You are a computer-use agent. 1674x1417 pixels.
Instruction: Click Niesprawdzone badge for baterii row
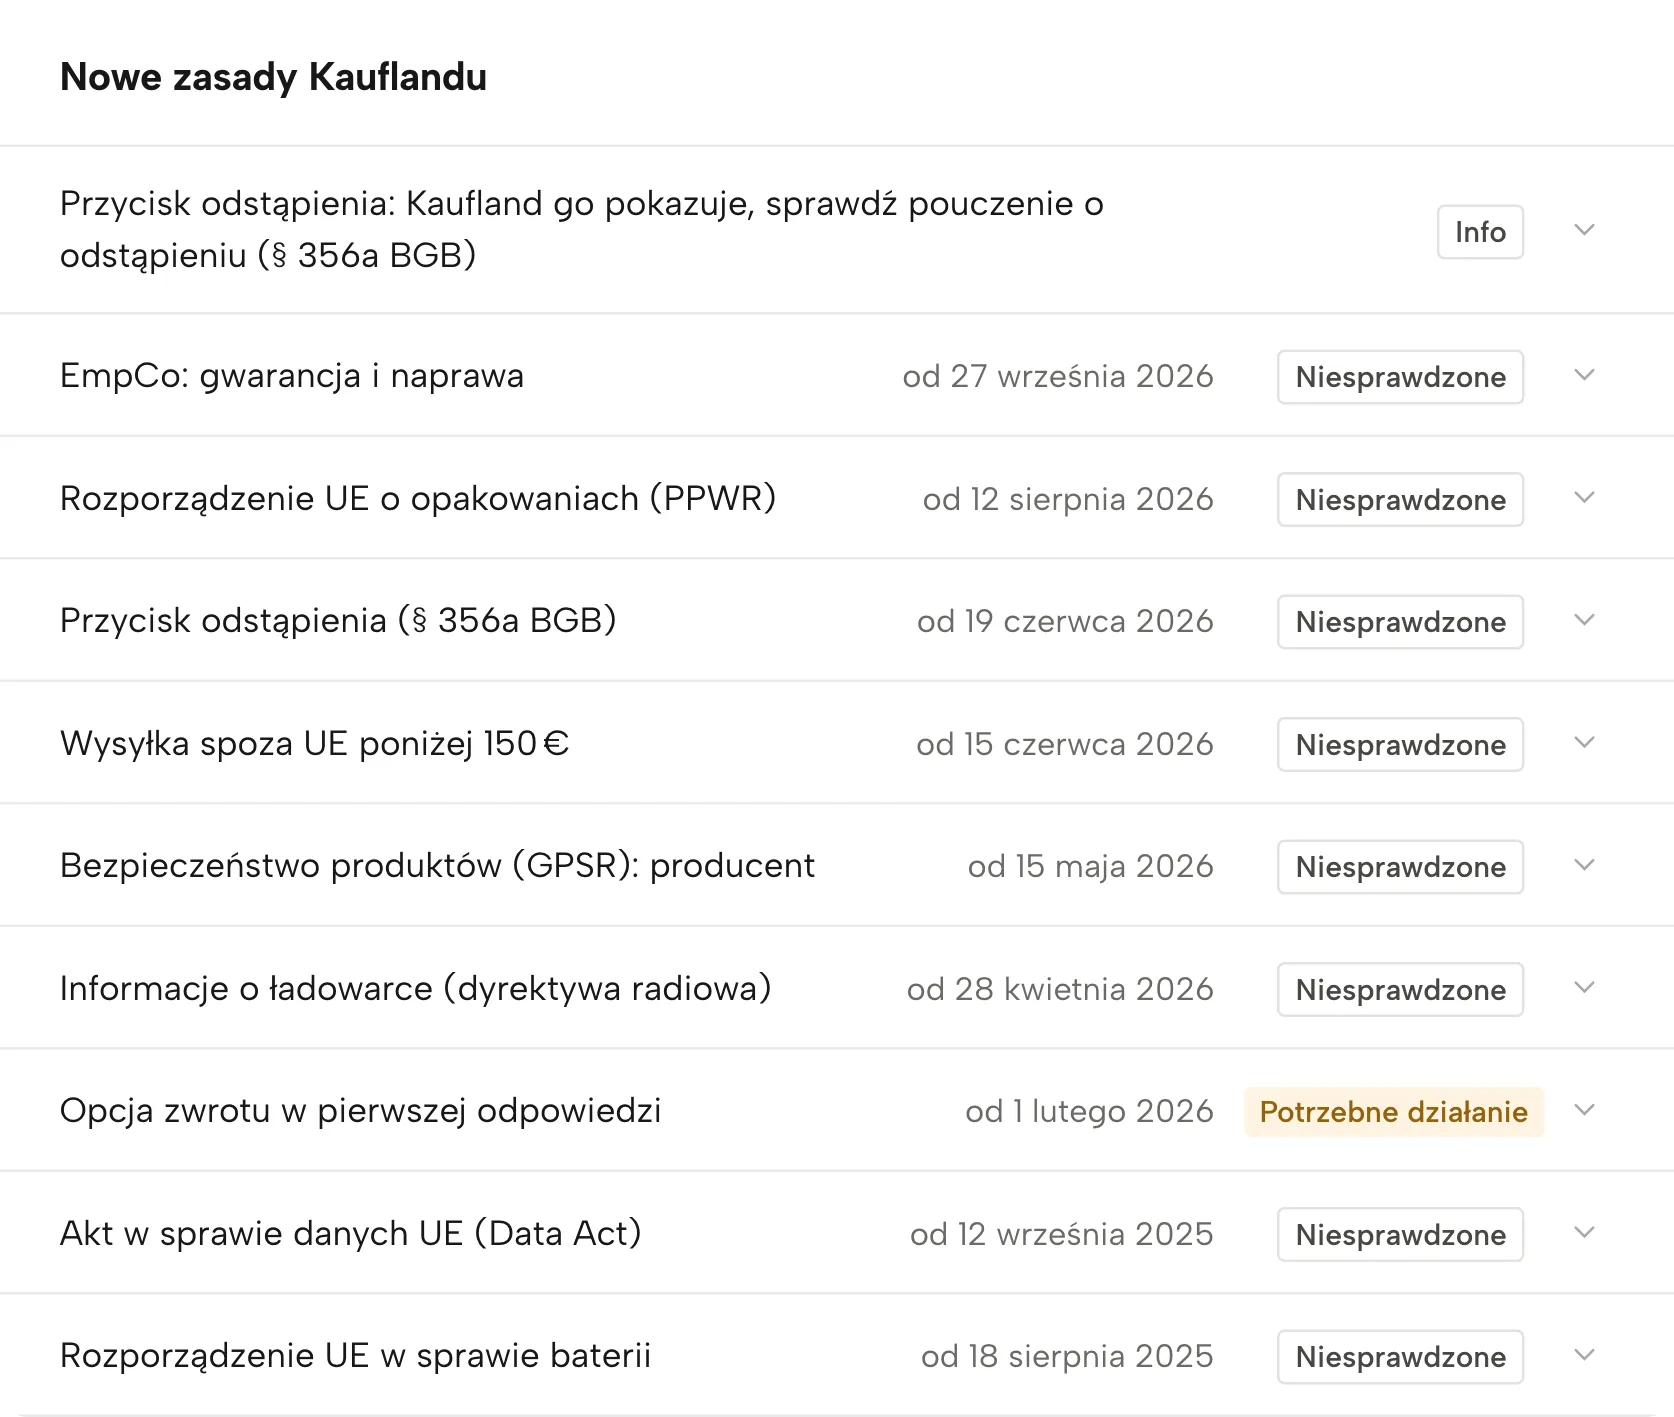click(x=1400, y=1357)
